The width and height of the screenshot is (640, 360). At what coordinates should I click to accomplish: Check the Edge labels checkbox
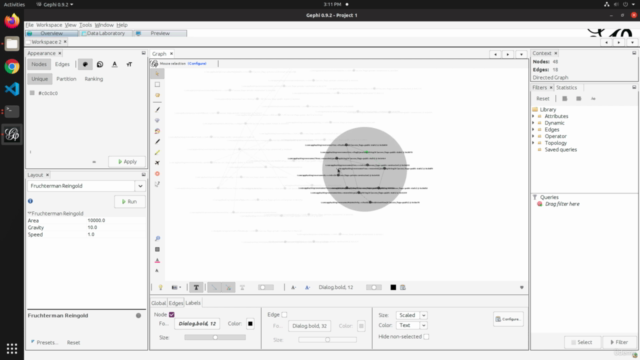pos(284,315)
